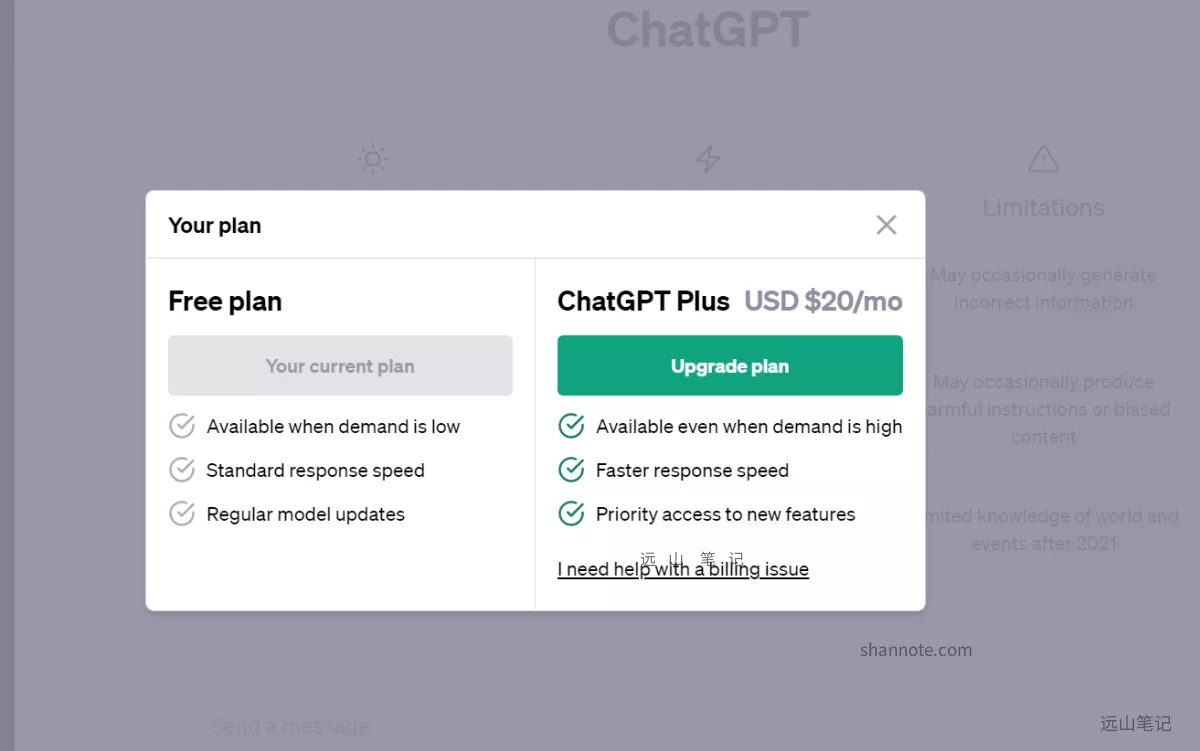This screenshot has width=1200, height=751.
Task: Click green check beside Faster response speed
Action: [x=571, y=470]
